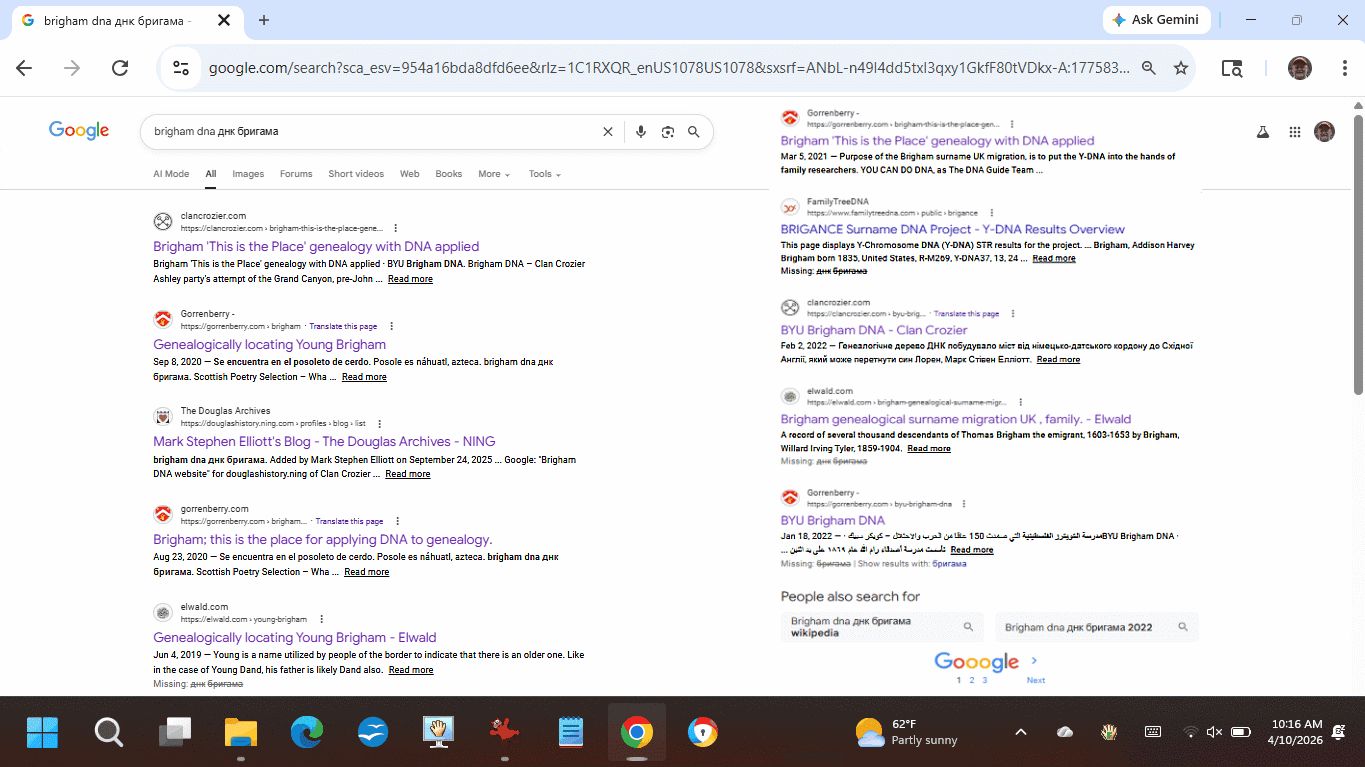
Task: Open Search Labs flask icon
Action: tap(1263, 132)
